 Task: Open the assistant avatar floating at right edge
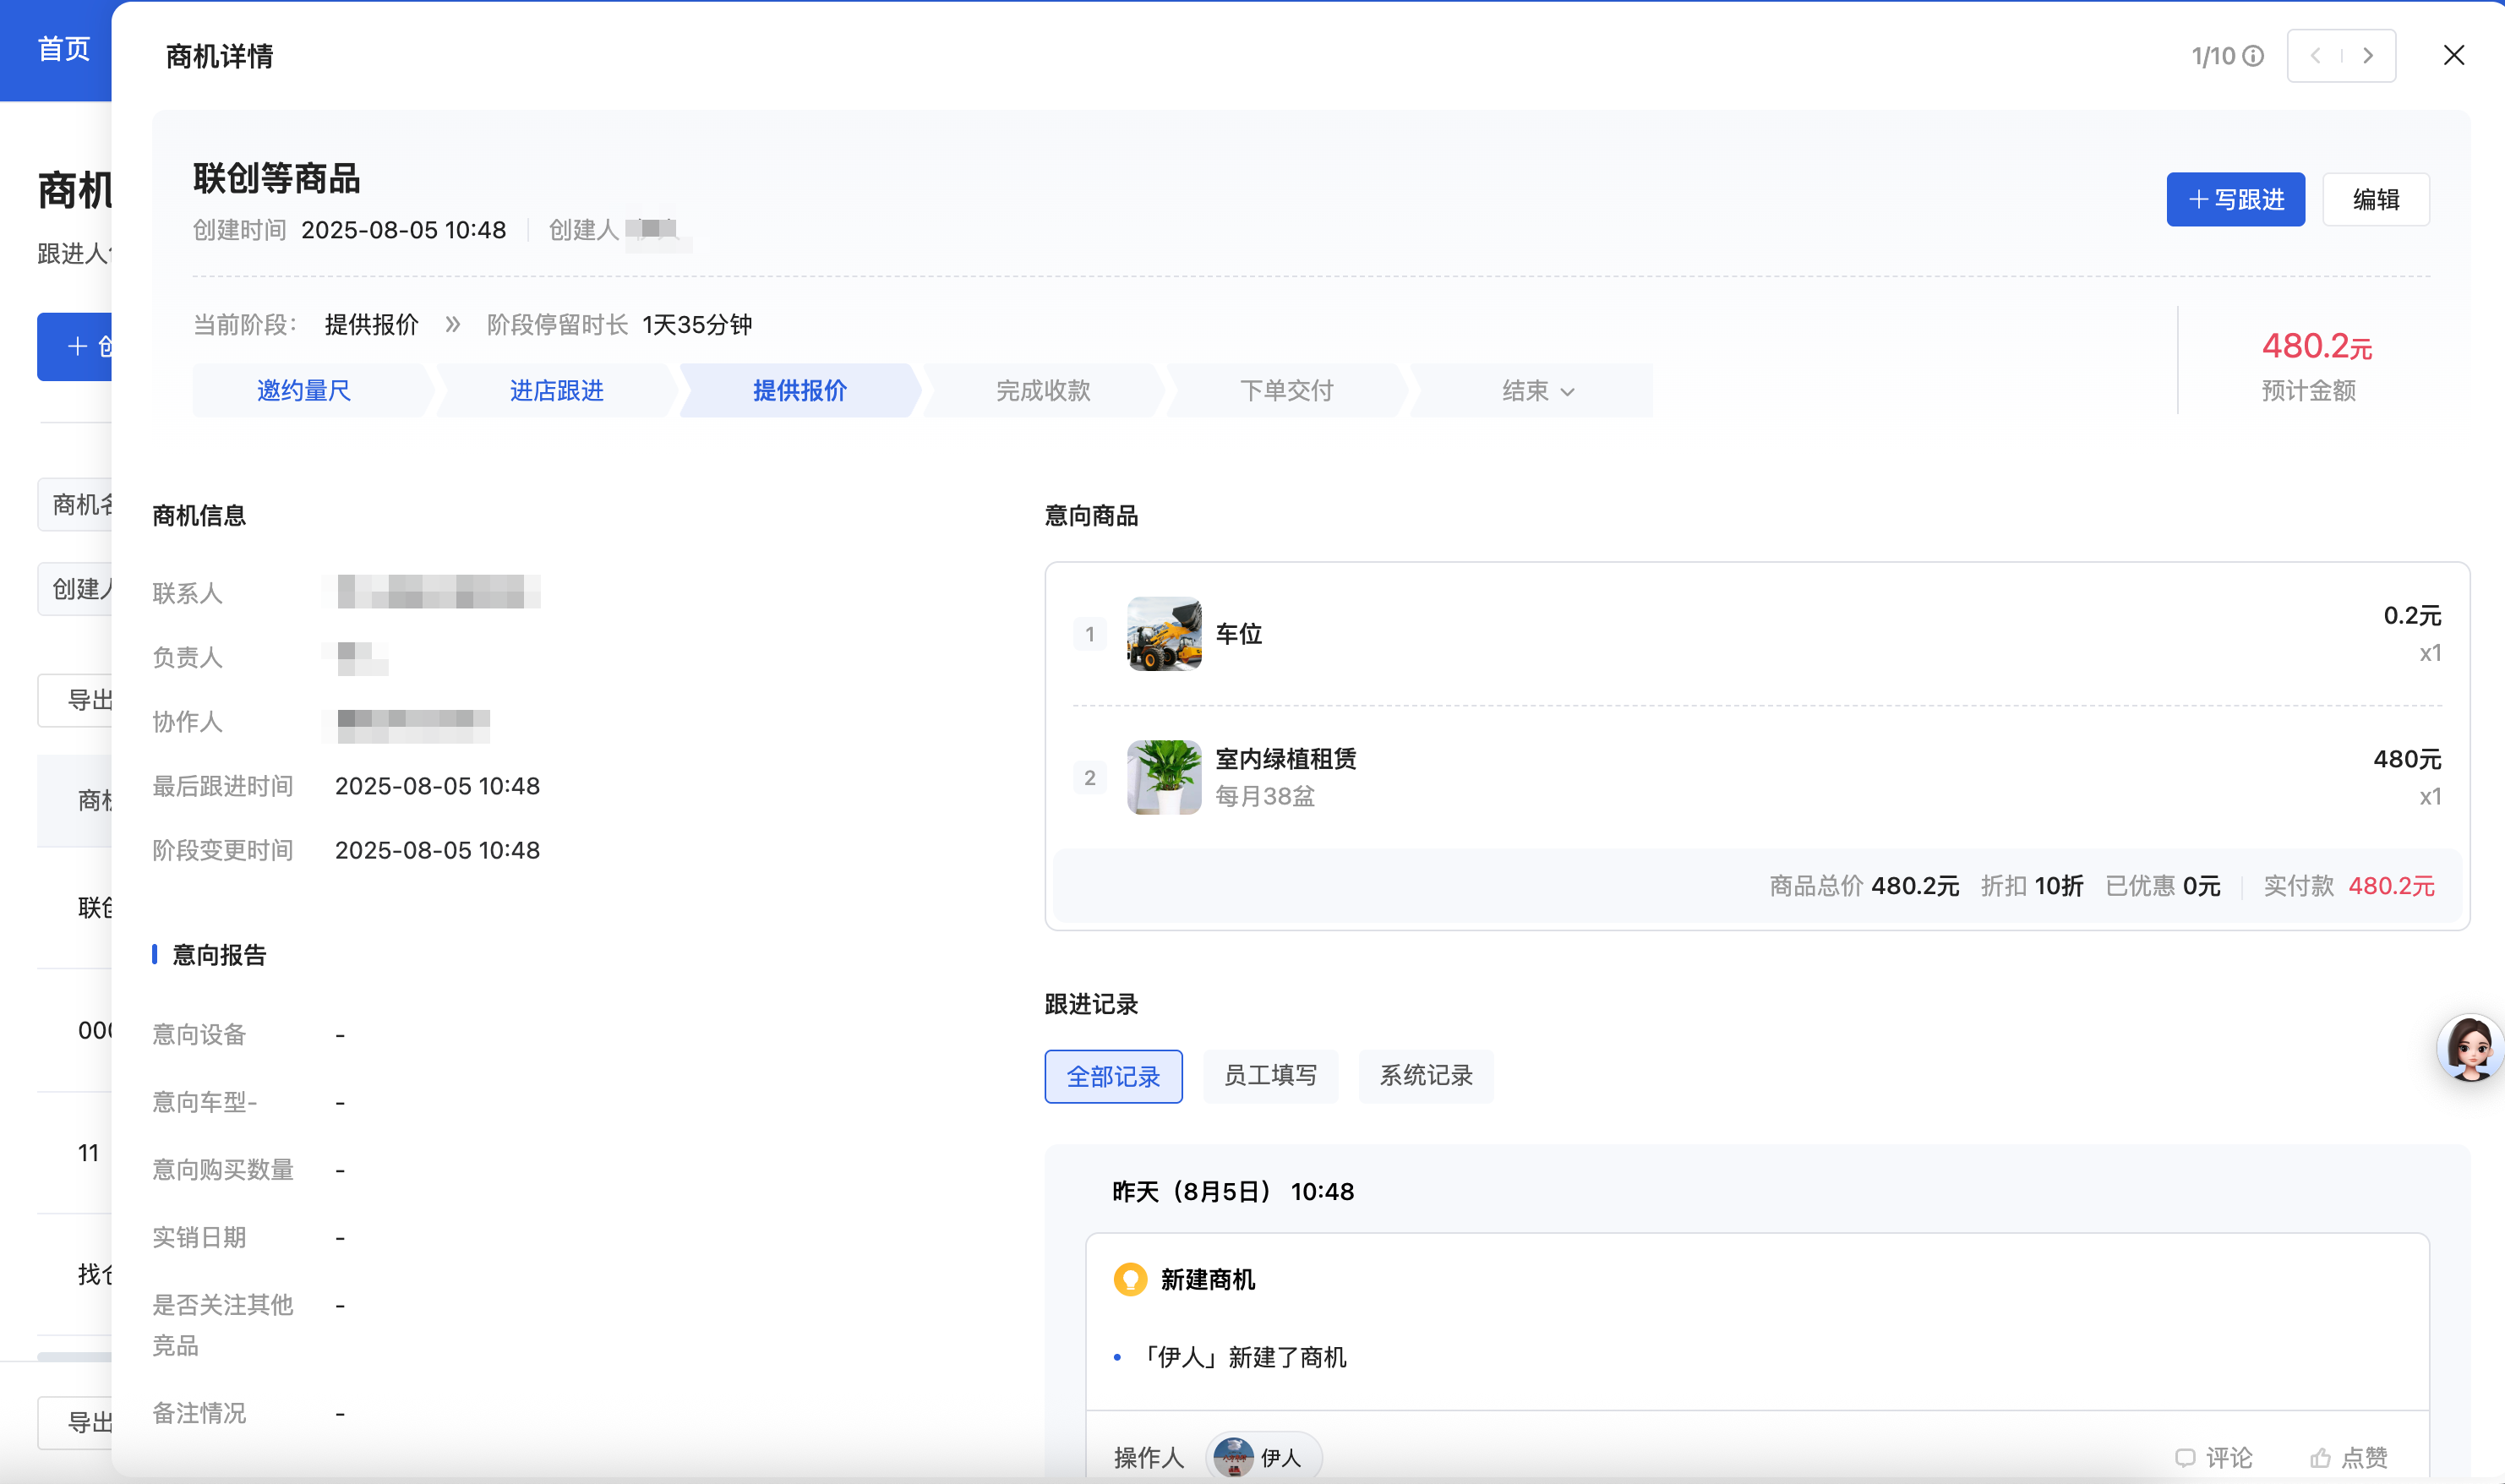click(2470, 1048)
